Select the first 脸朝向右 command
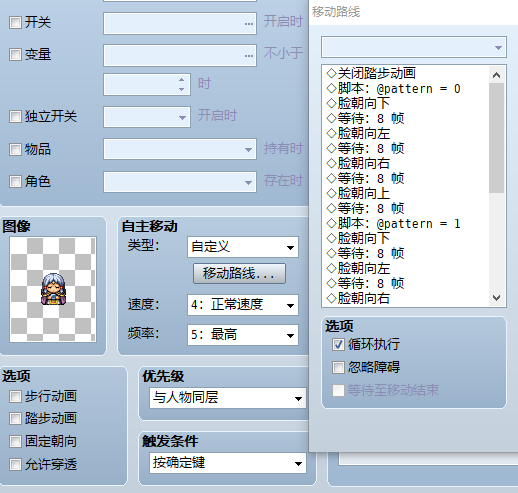The width and height of the screenshot is (518, 493). click(358, 163)
